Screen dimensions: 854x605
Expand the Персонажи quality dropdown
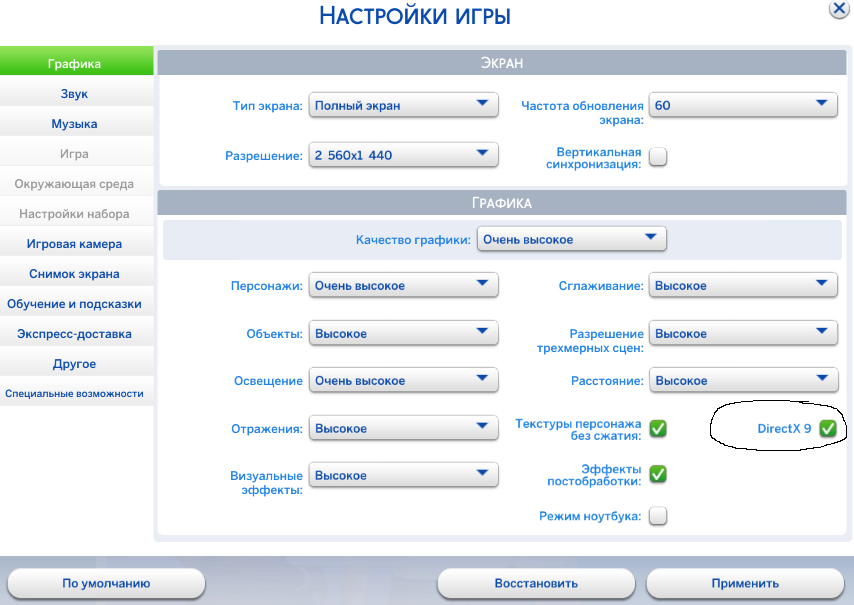[x=404, y=285]
